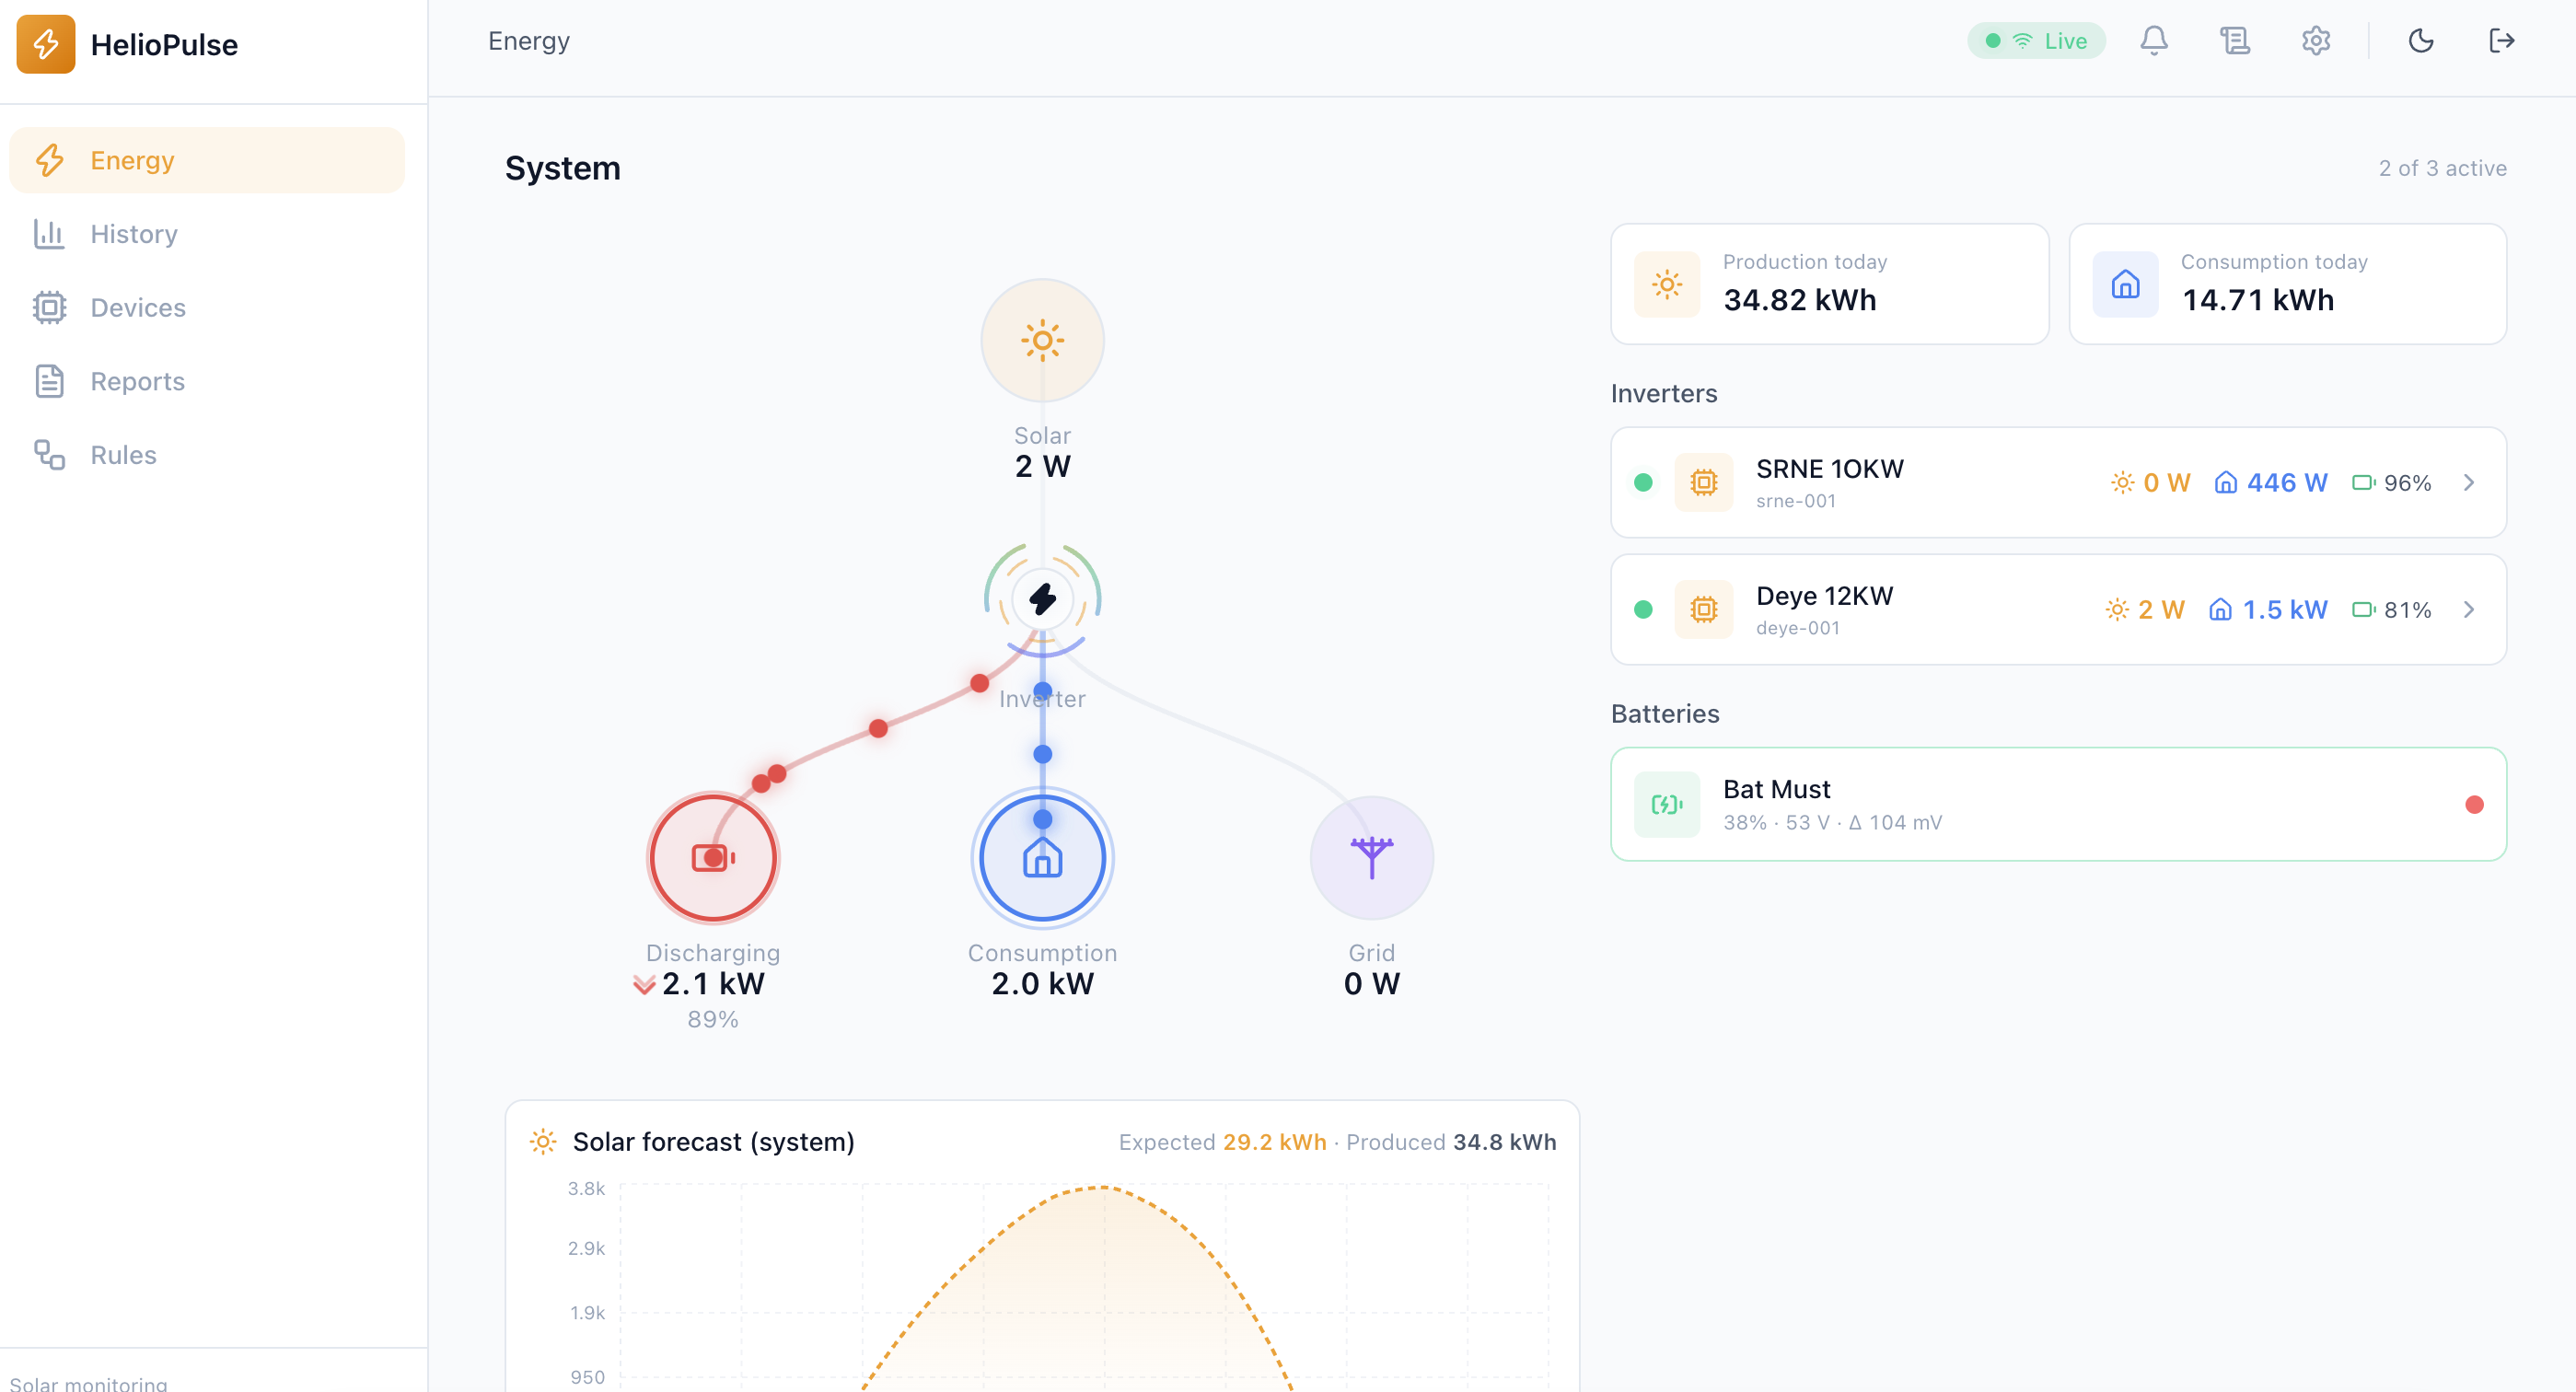2576x1392 pixels.
Task: Select the Grid tower node
Action: (1371, 858)
